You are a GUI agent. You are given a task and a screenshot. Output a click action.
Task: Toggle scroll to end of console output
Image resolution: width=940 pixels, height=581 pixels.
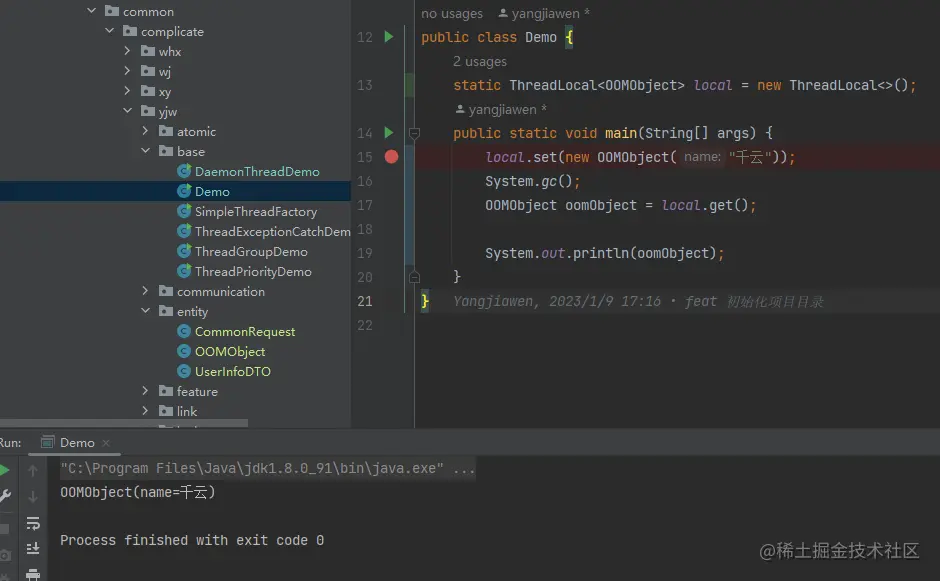pyautogui.click(x=33, y=549)
